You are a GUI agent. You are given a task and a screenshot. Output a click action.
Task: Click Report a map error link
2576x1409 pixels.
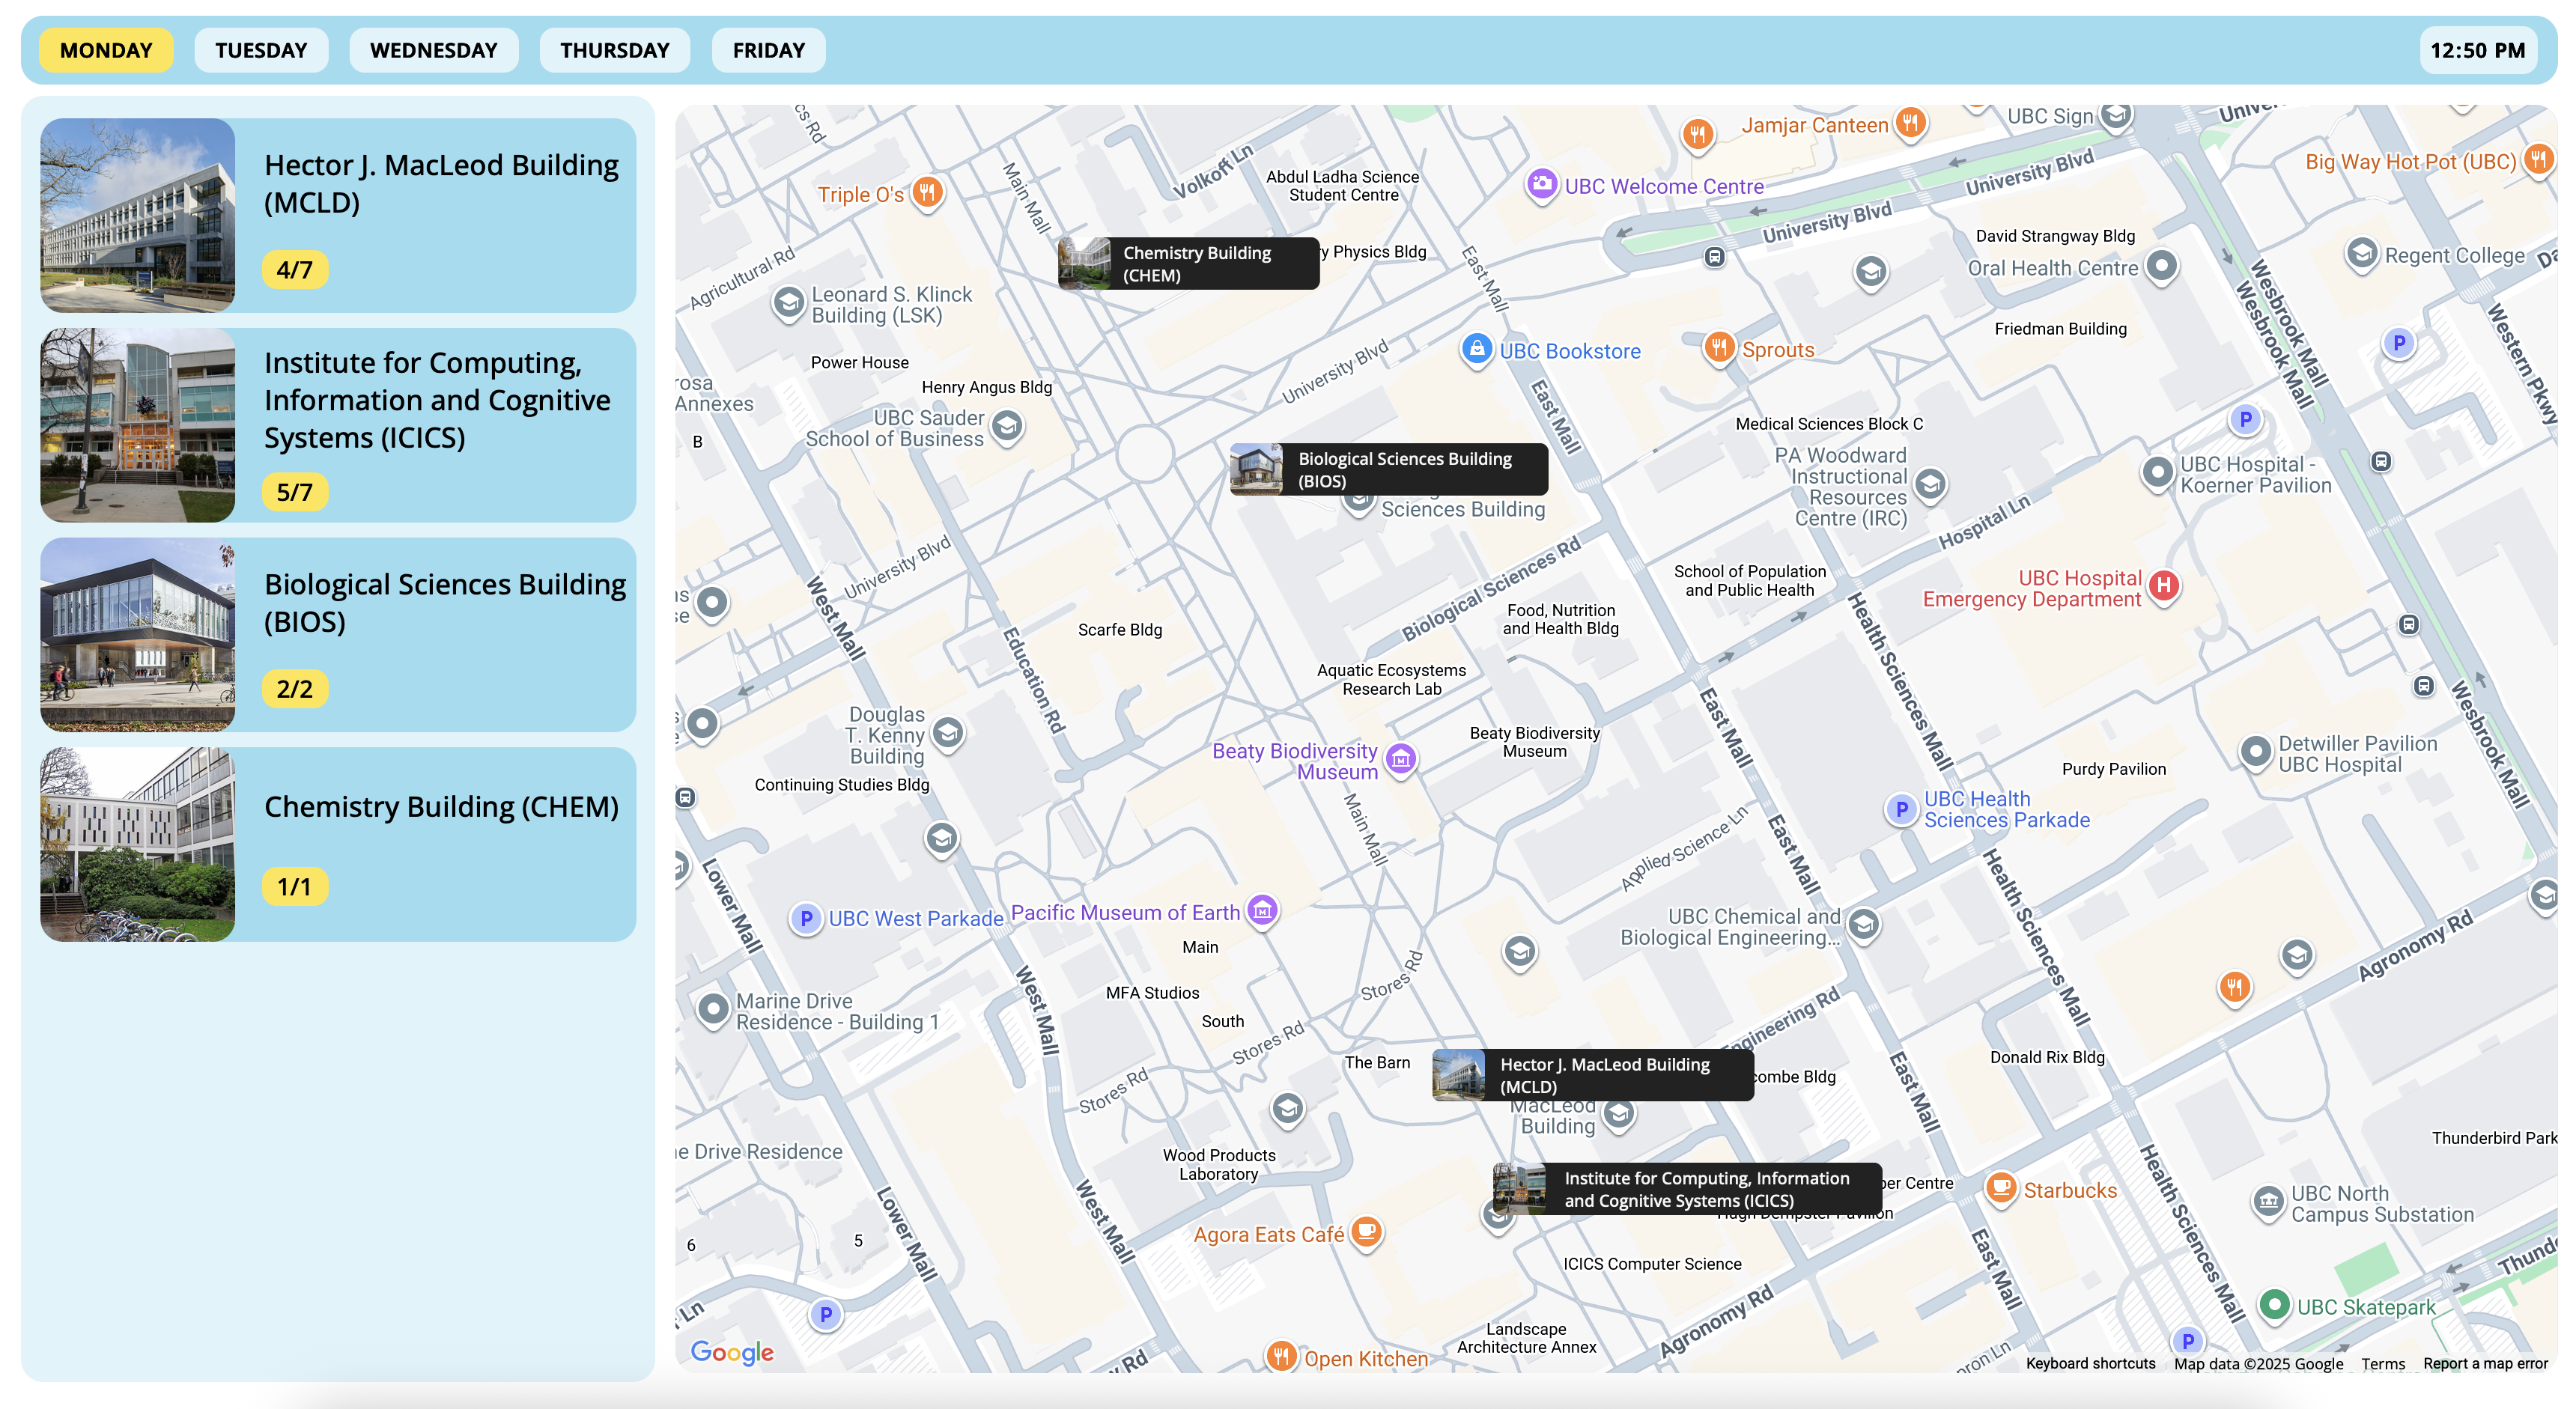(x=2485, y=1363)
